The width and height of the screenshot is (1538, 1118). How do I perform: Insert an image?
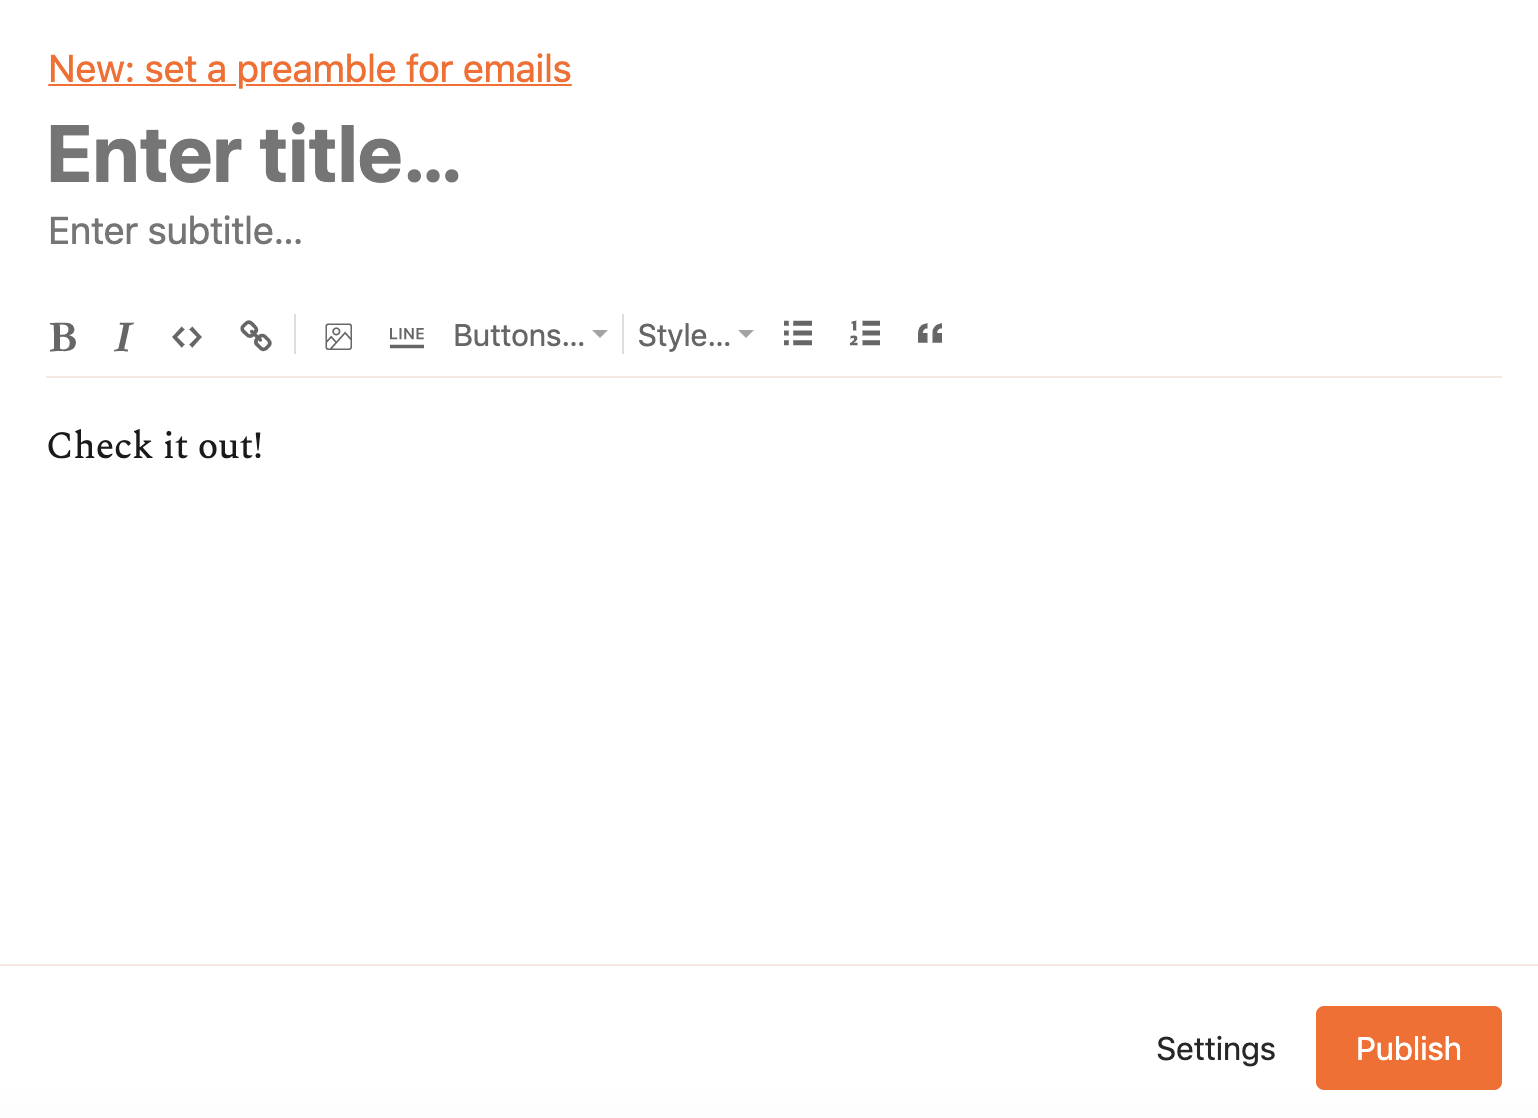[x=338, y=337]
